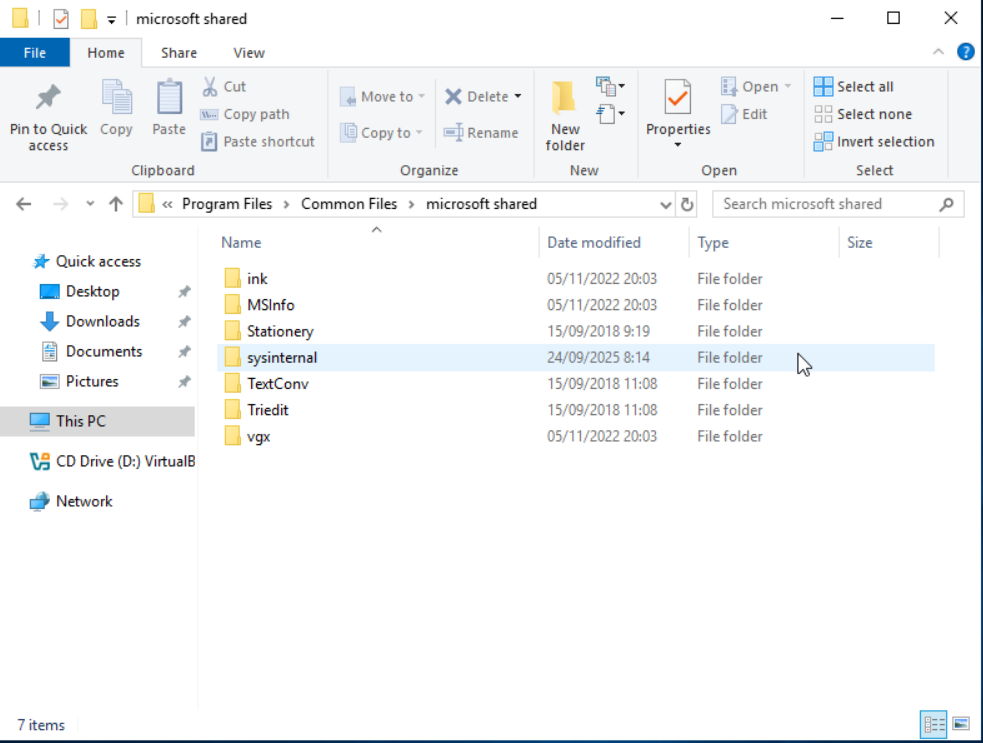Click the Search microsoft shared field

click(828, 204)
